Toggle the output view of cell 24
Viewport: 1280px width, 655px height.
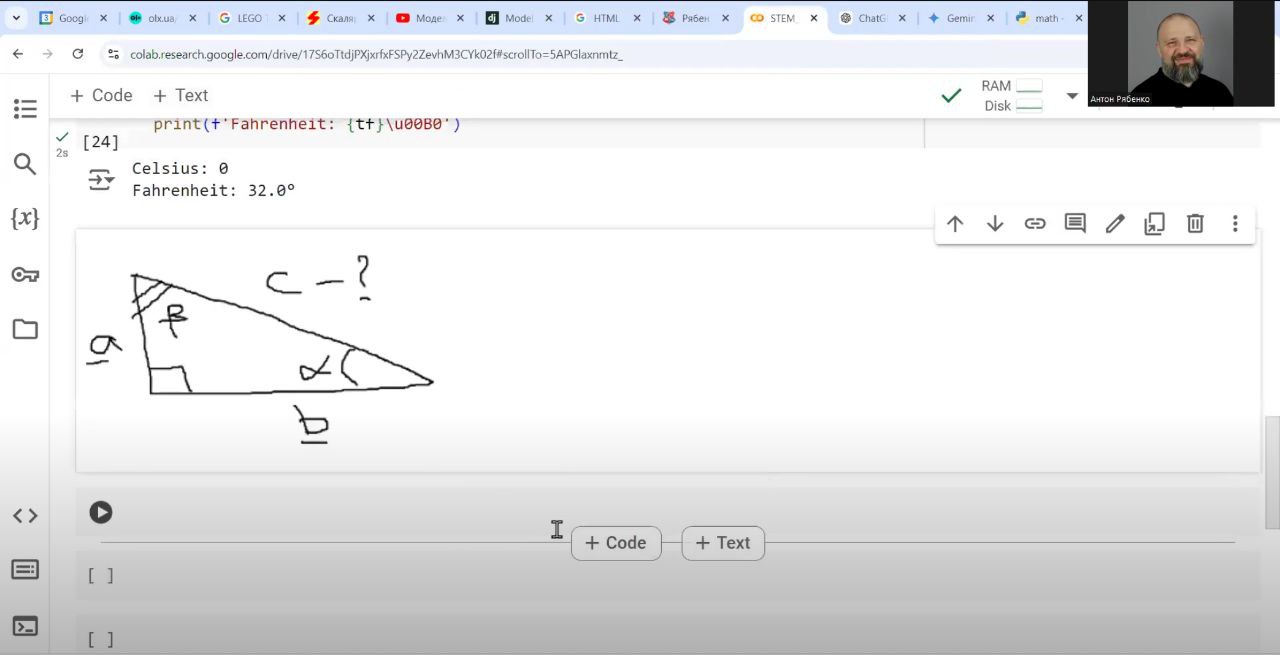[x=101, y=180]
